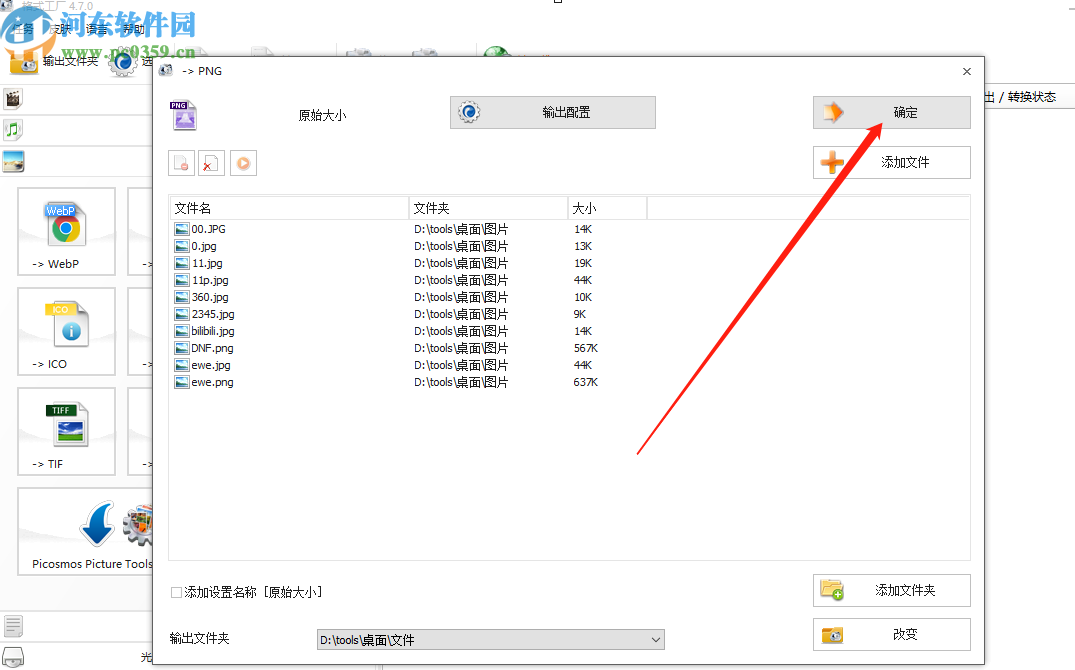Select file DNF.png in the list
This screenshot has height=670, width=1075.
tap(212, 348)
